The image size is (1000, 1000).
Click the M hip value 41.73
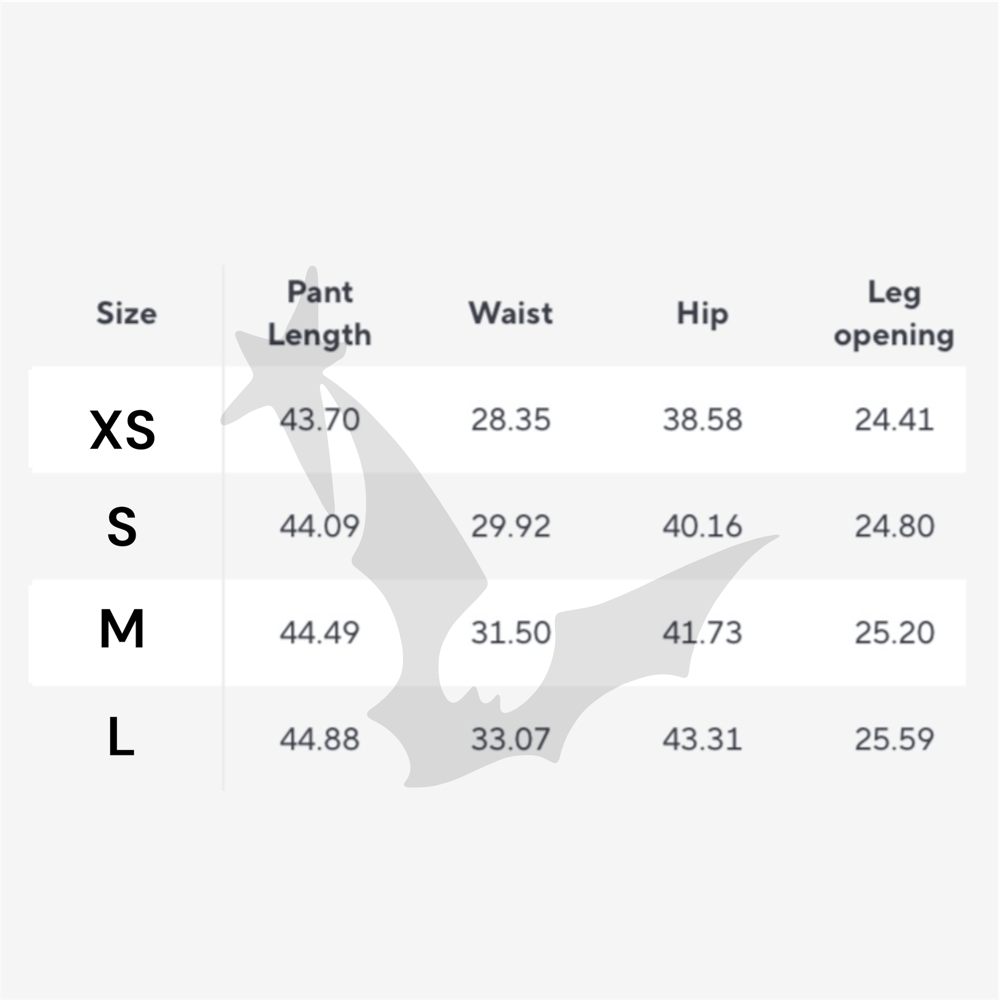702,633
